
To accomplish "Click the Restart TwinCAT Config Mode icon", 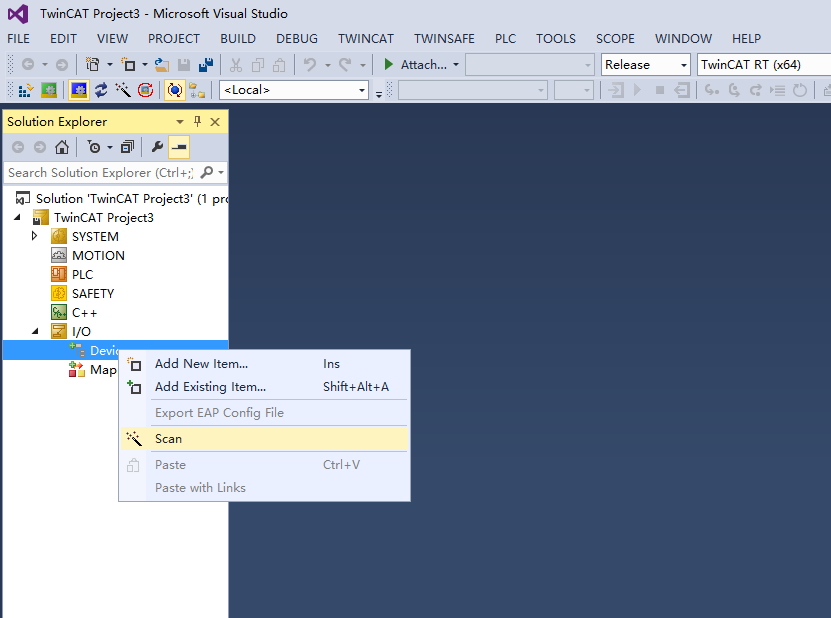I will 79,90.
